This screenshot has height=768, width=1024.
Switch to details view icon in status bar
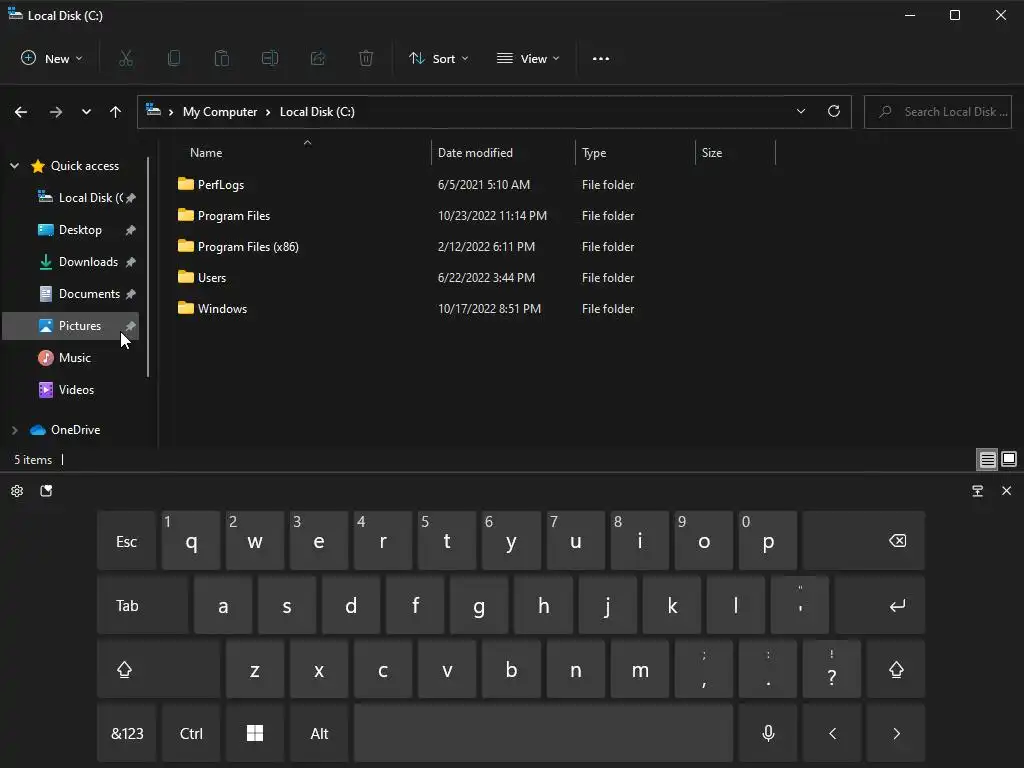pos(987,460)
